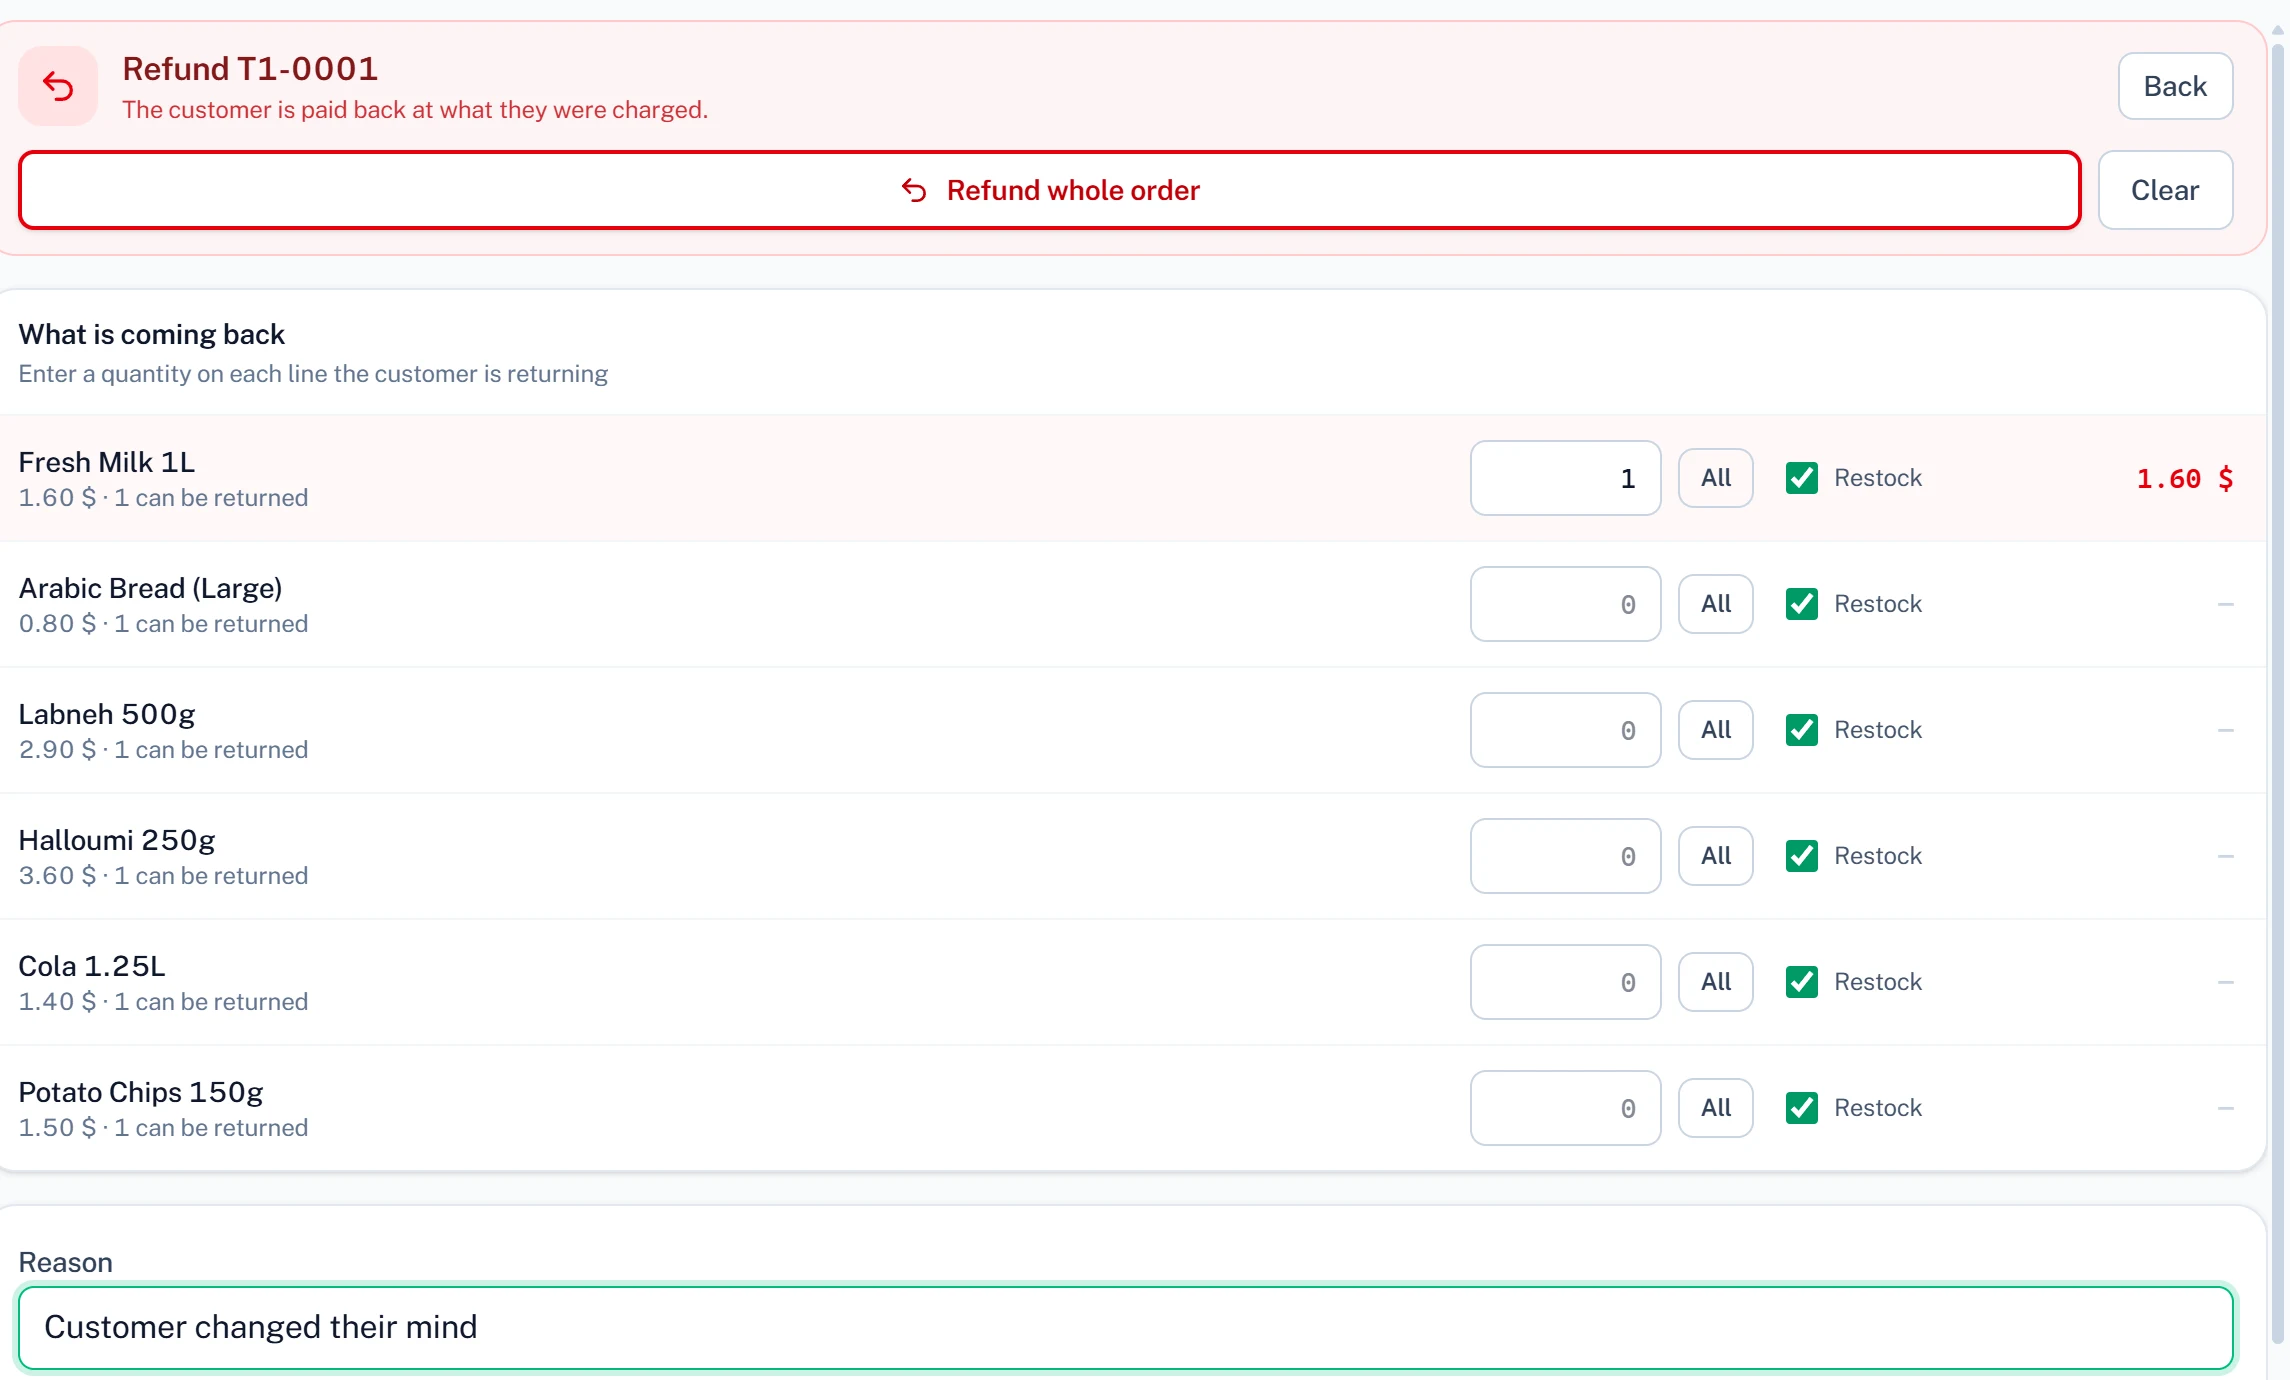Click All for Potato Chips 150g
This screenshot has height=1380, width=2290.
tap(1716, 1108)
